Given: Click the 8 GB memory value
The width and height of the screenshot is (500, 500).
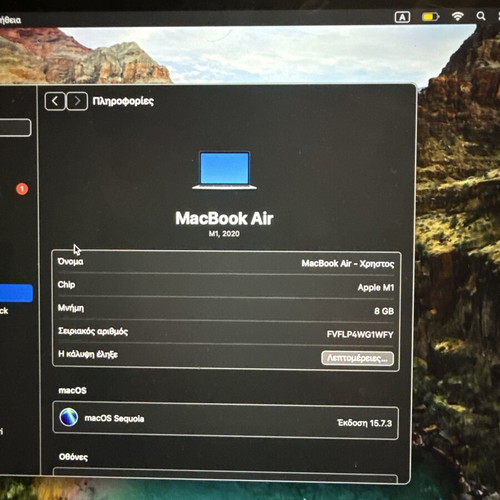Looking at the screenshot, I should [x=384, y=311].
